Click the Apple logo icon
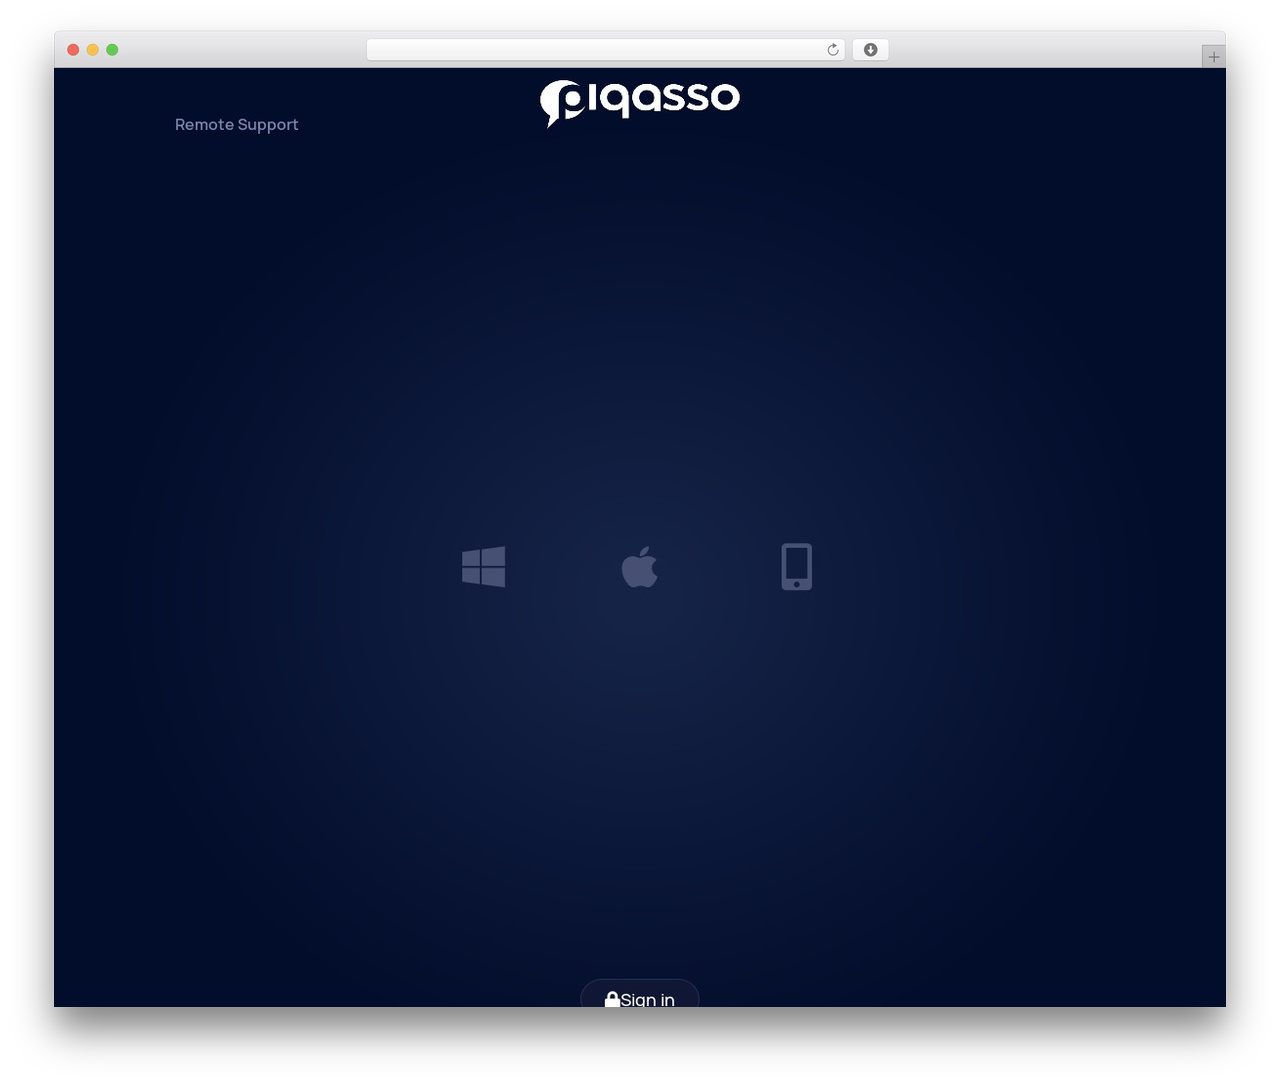Screen dimensions: 1280x1084 click(639, 567)
